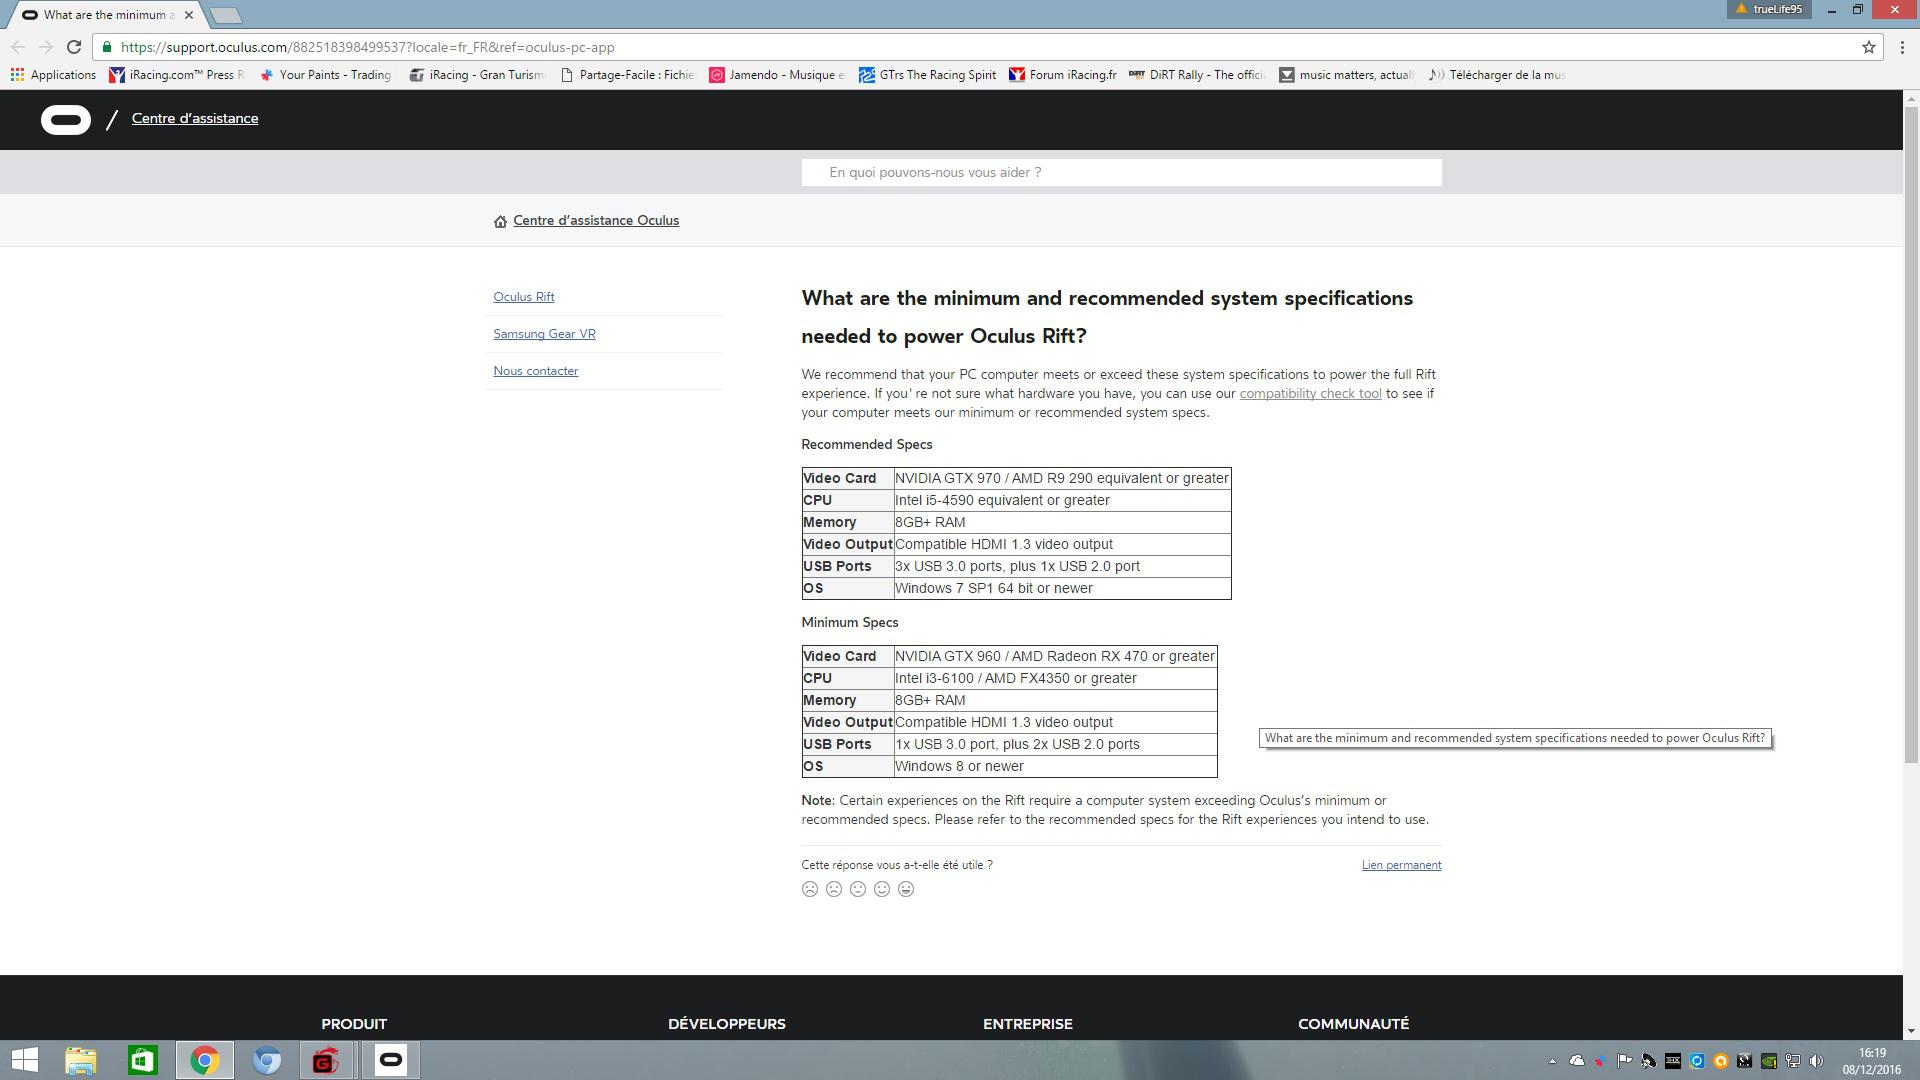
Task: Click the OneDrive cloud tray icon
Action: pos(1577,1061)
